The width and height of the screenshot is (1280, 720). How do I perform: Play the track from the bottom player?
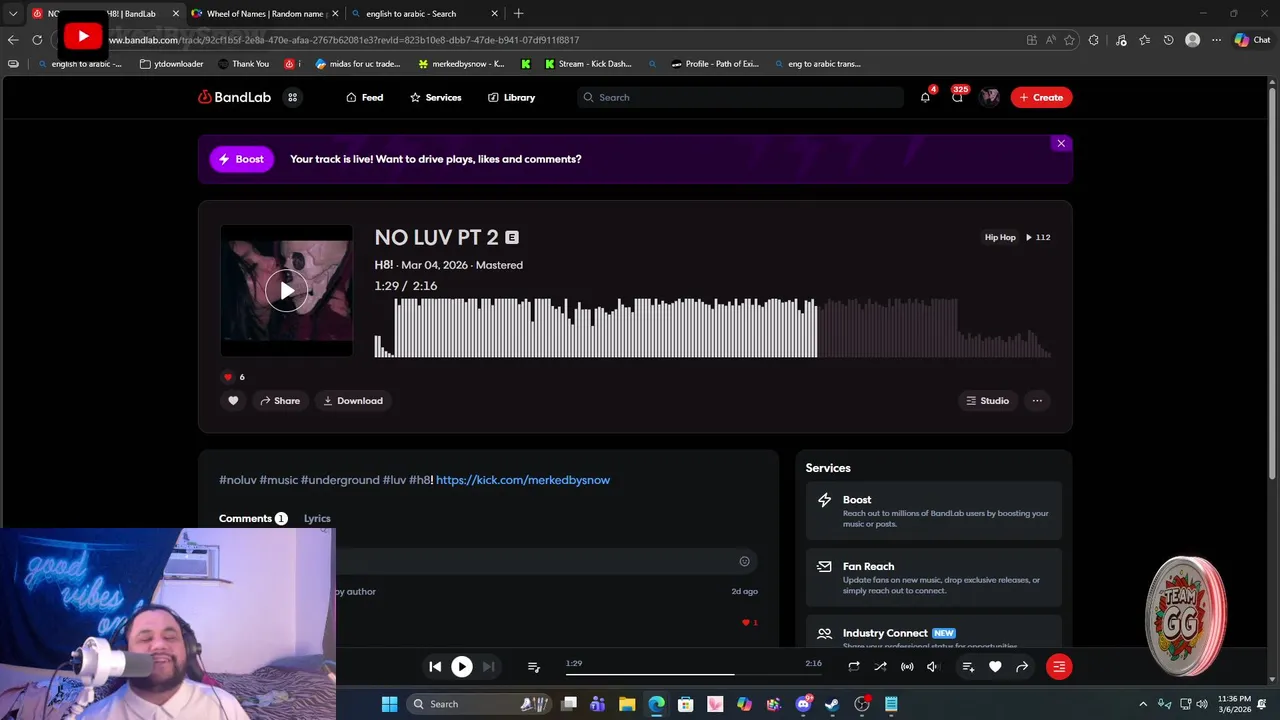(462, 667)
